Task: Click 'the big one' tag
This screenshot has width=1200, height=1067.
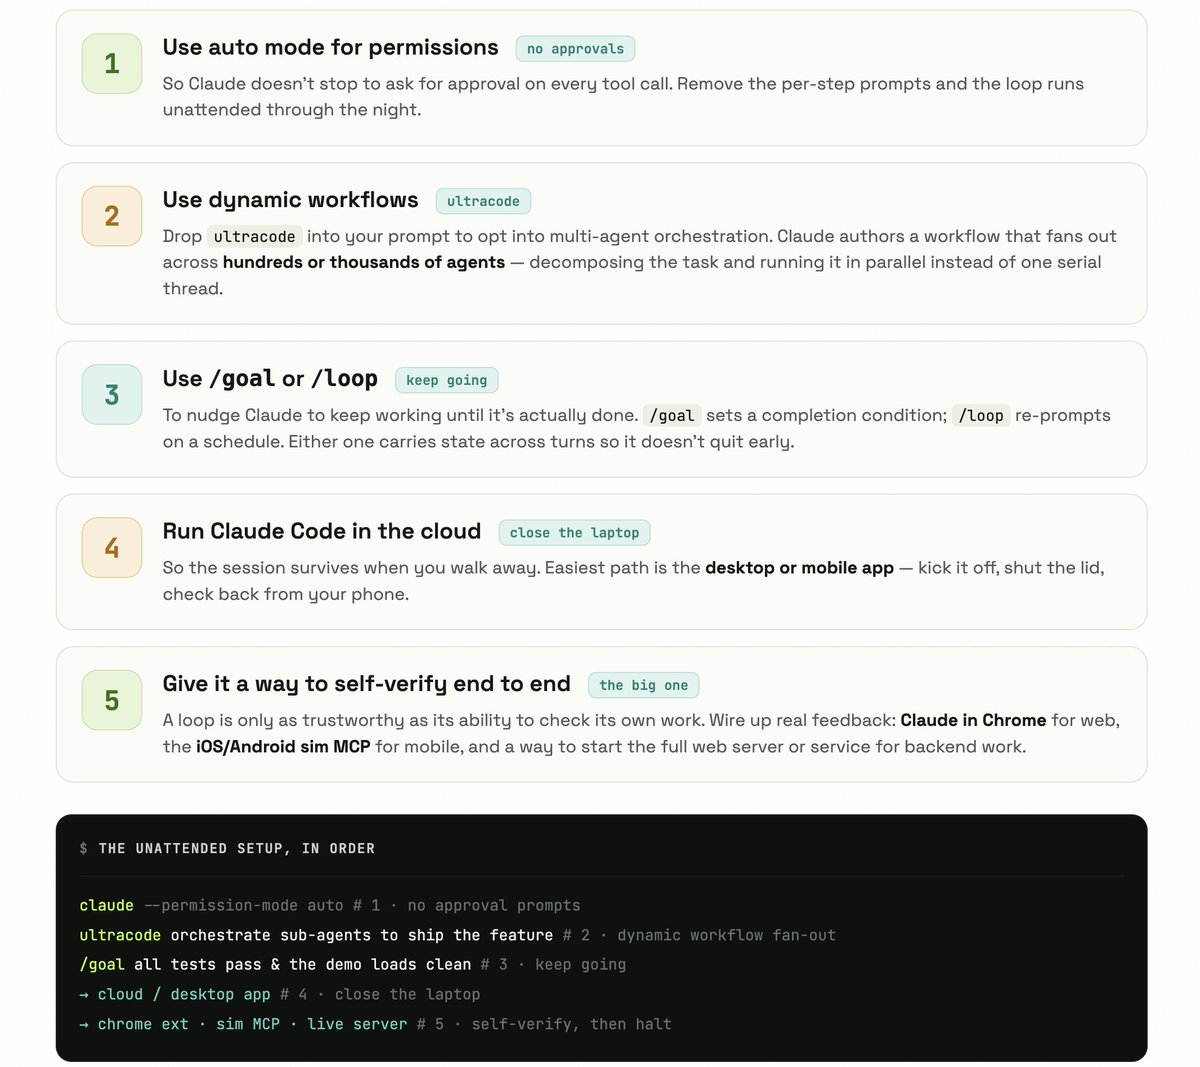Action: tap(643, 685)
